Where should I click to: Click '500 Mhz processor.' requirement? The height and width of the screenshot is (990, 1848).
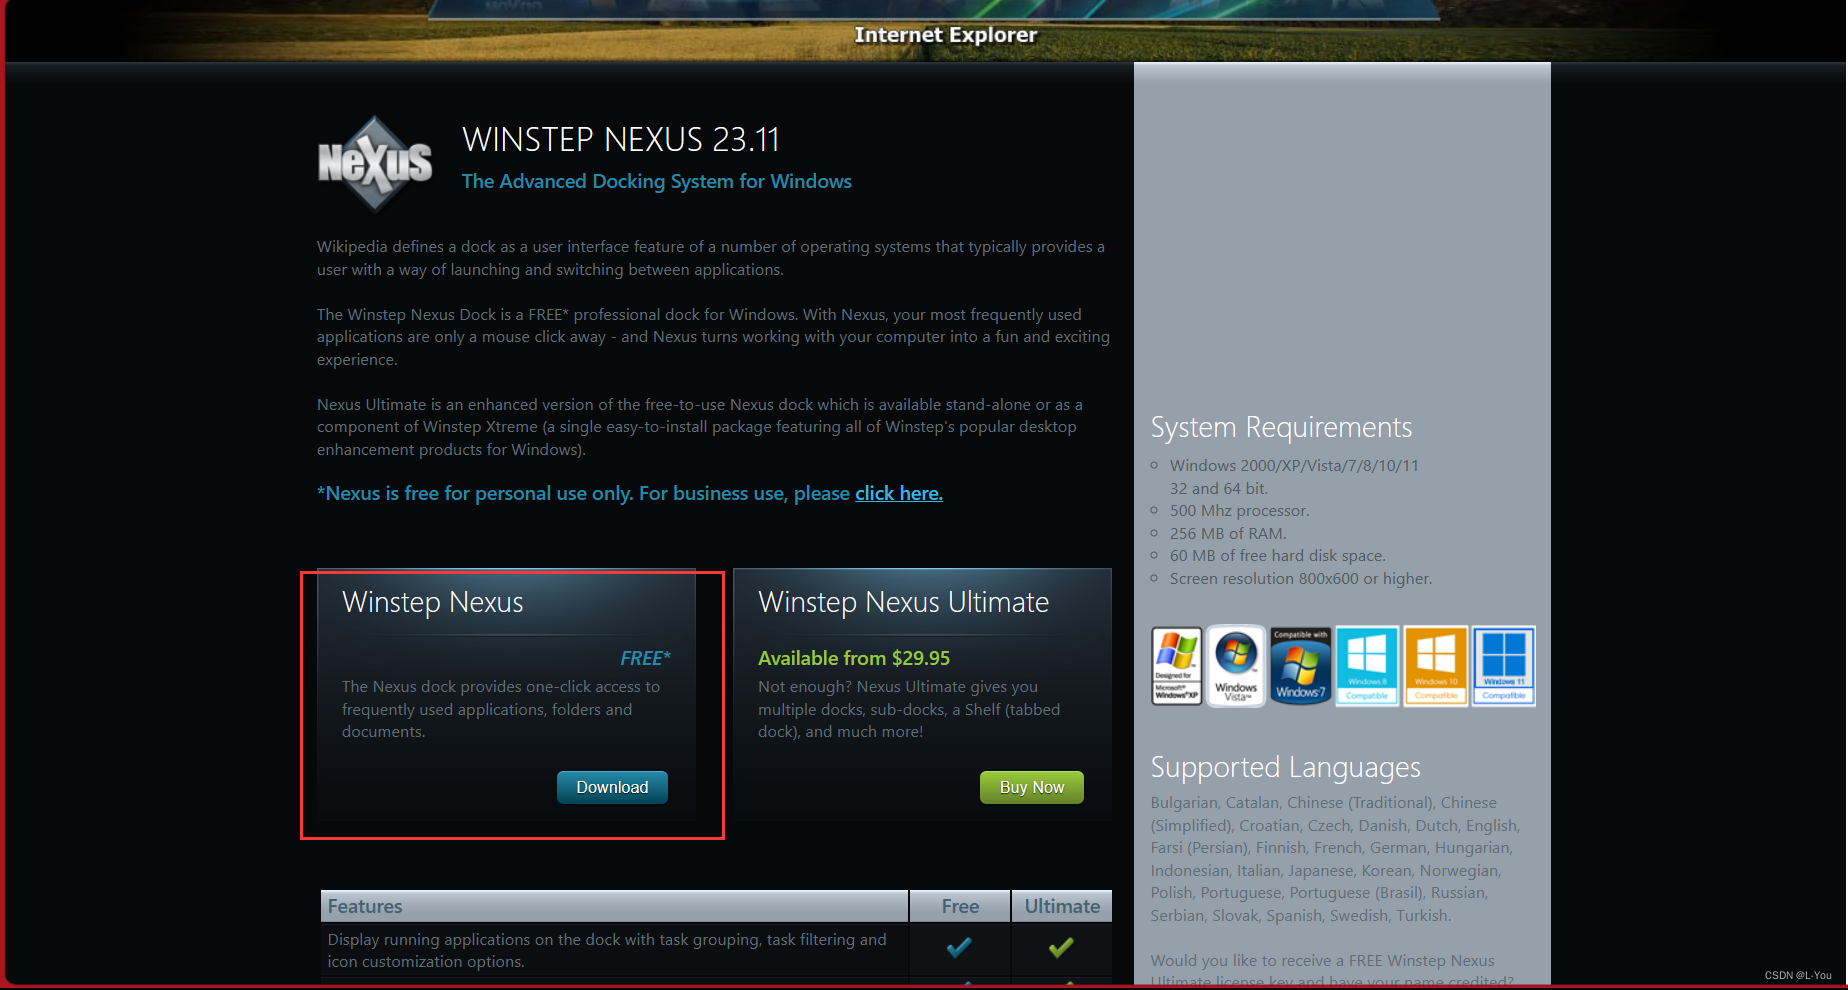1240,511
